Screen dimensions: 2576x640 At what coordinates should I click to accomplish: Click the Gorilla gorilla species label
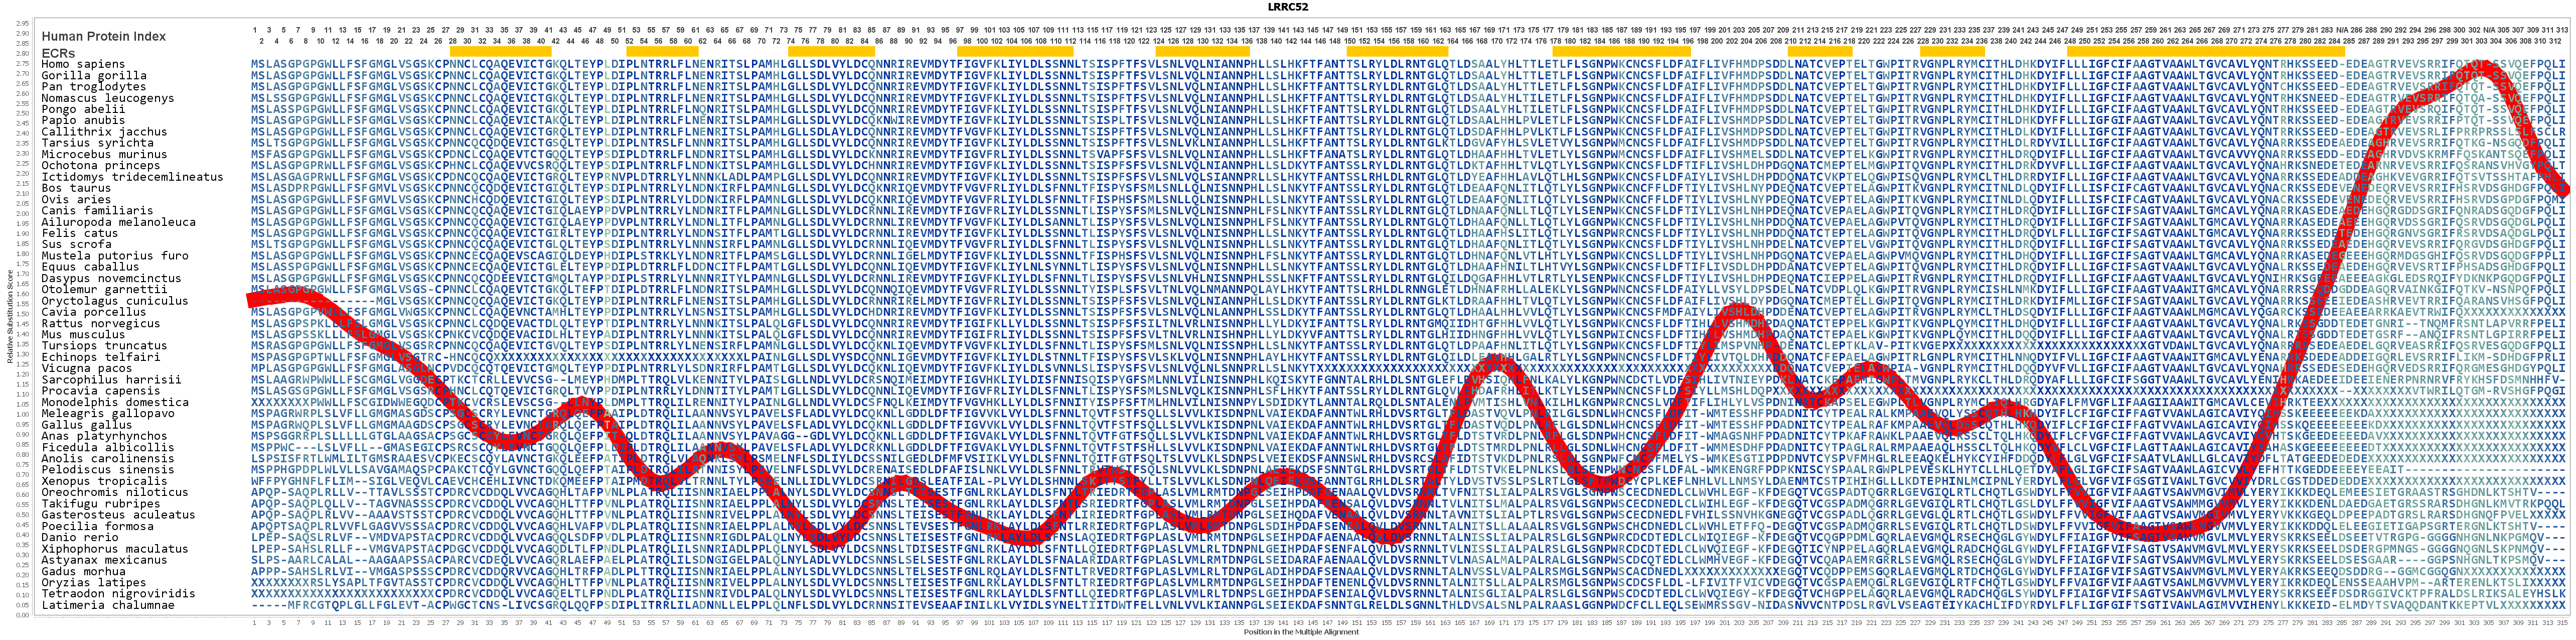pyautogui.click(x=94, y=76)
